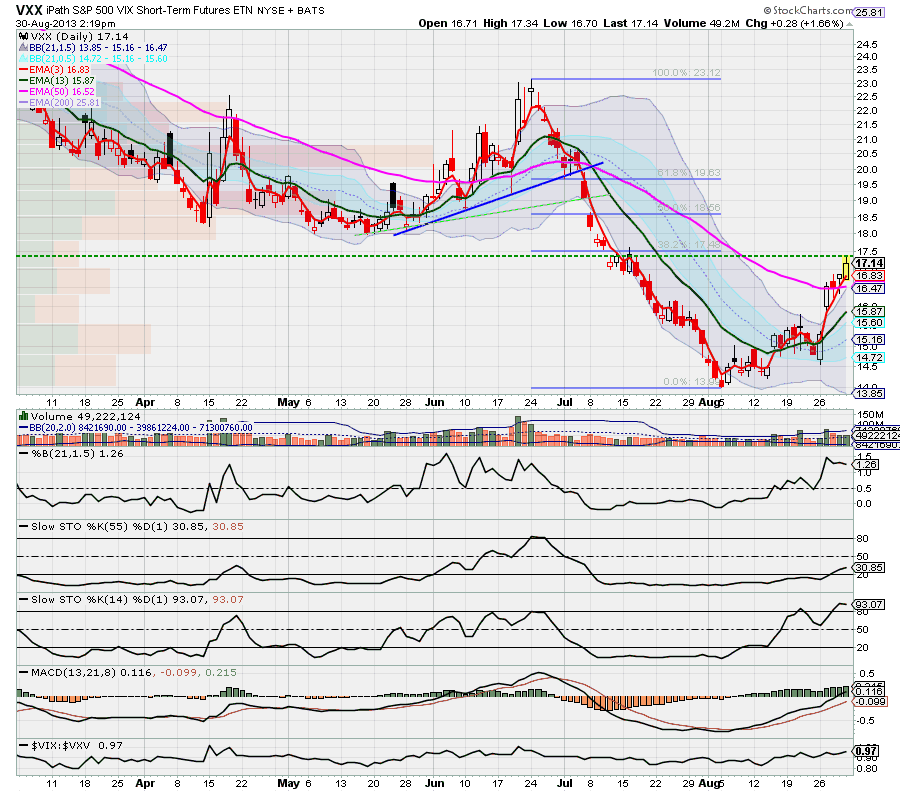Click the 100.0%: 23.12 Fibonacci label
The image size is (900, 792).
coord(686,73)
